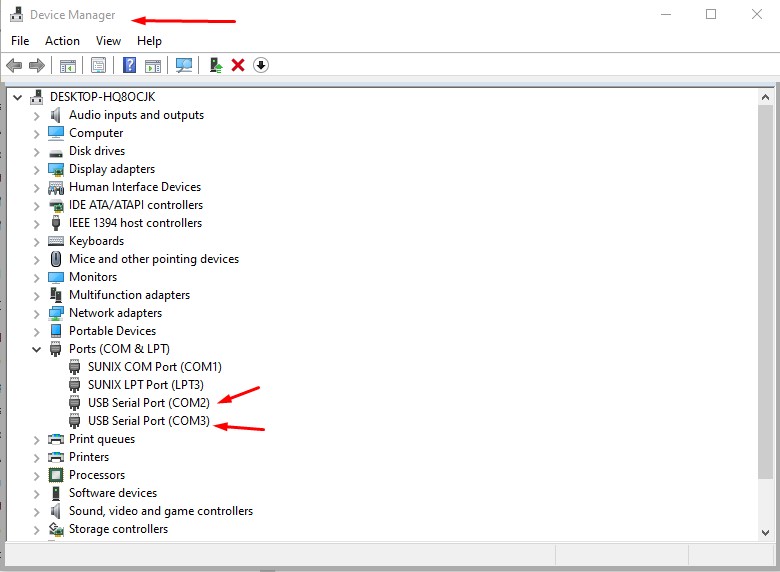Select the USB Serial Port (COM3) entry

tap(149, 421)
